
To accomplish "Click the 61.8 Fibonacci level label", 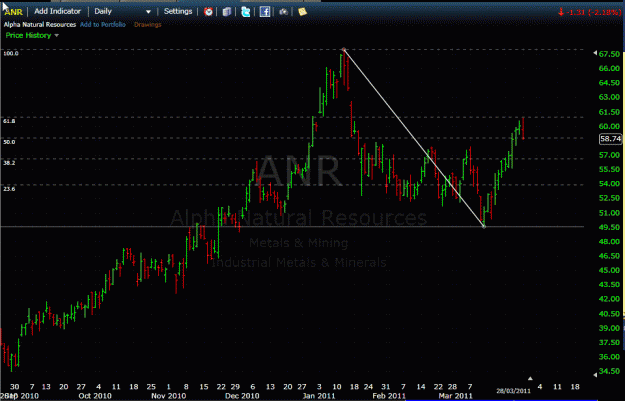I will click(x=9, y=121).
